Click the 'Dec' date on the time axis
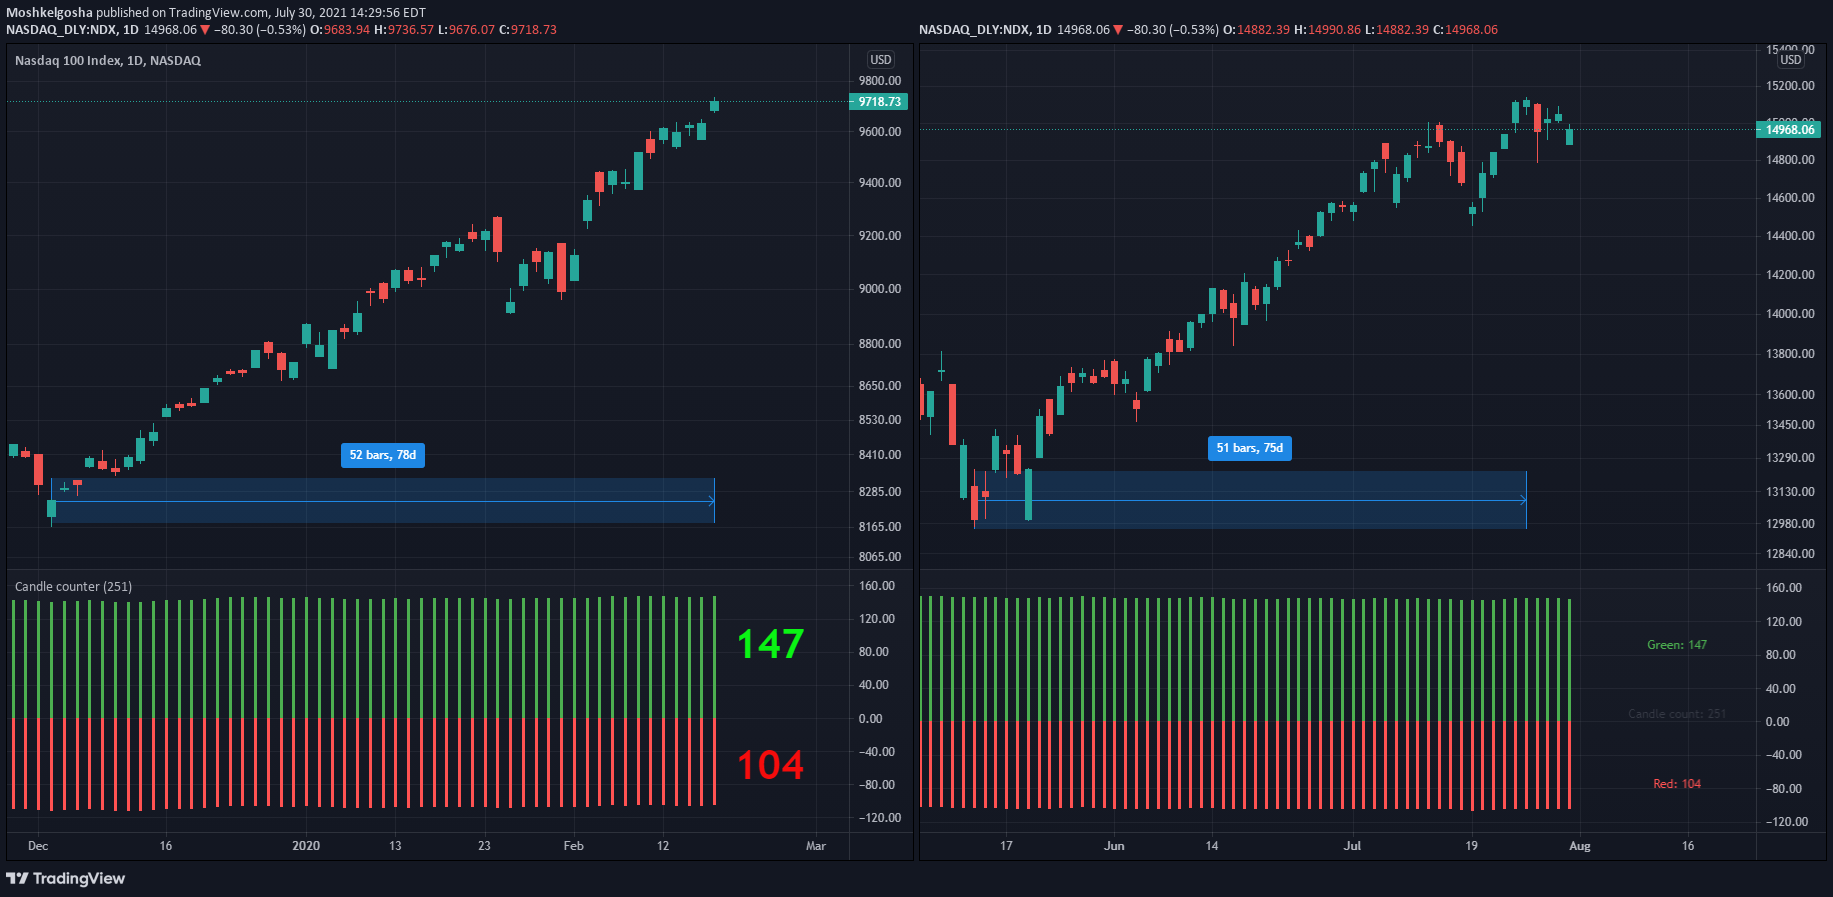 (38, 846)
